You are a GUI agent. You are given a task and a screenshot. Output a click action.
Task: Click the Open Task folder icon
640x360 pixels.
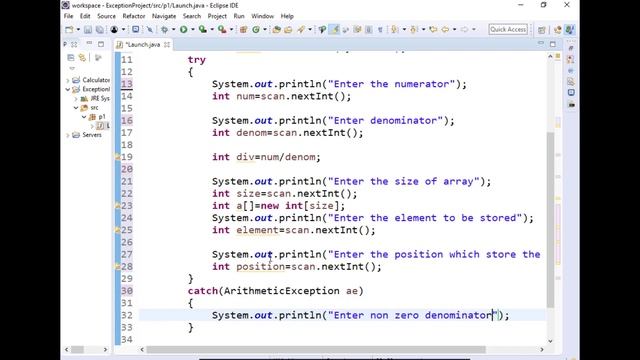pos(288,29)
